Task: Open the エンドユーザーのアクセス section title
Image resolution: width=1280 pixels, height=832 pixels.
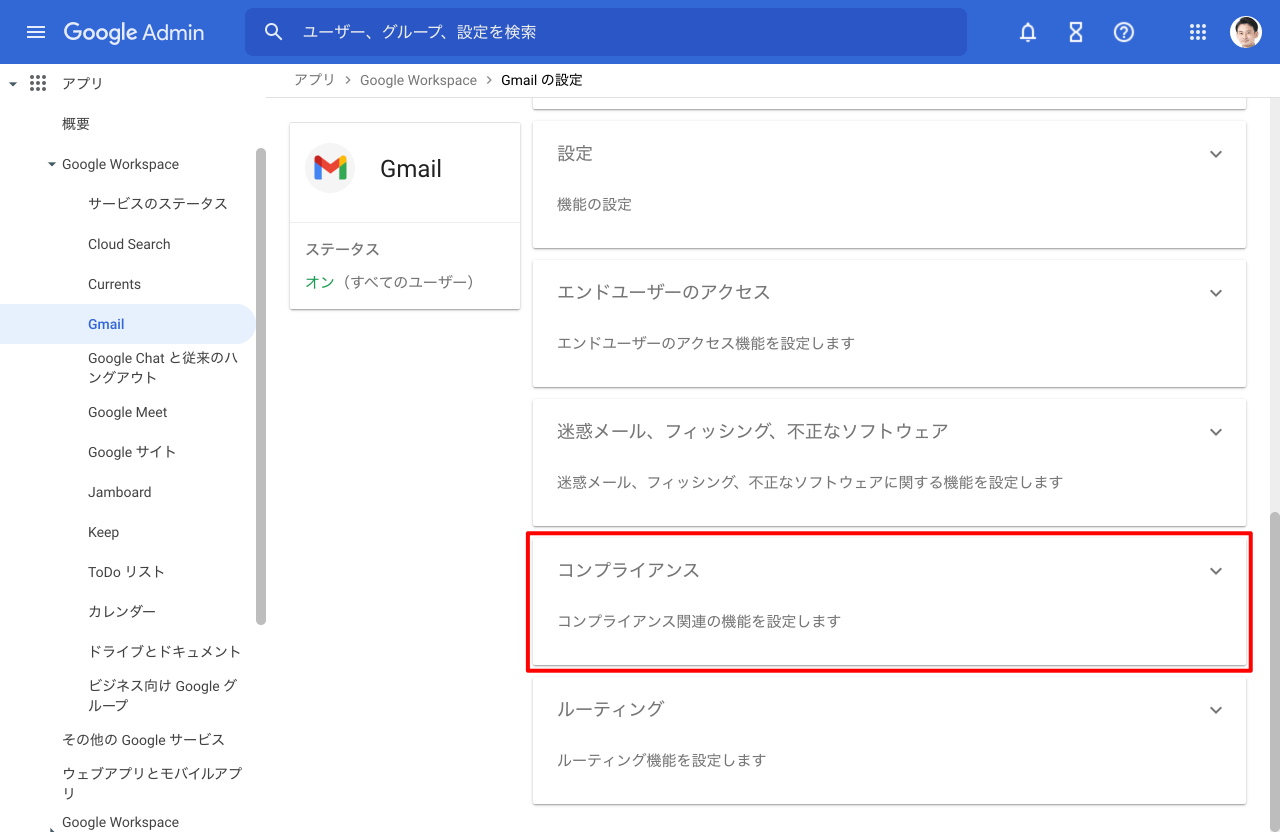Action: (x=664, y=292)
